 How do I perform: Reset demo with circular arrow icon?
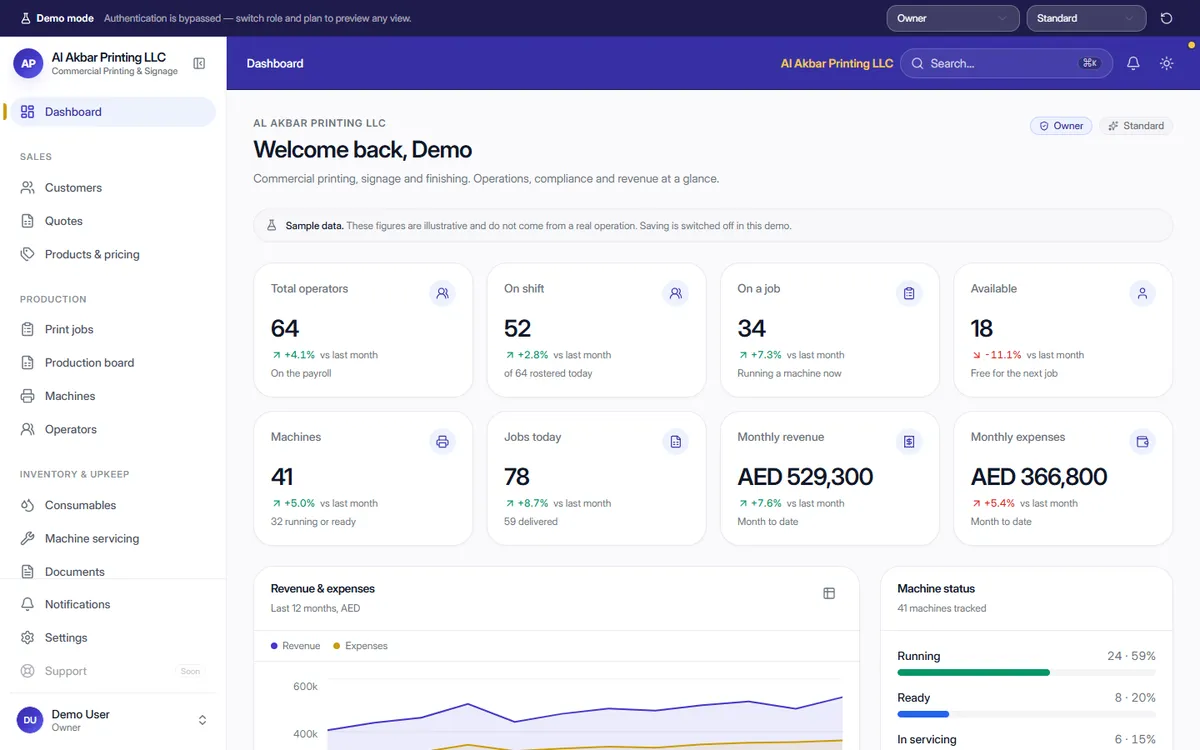[x=1166, y=18]
